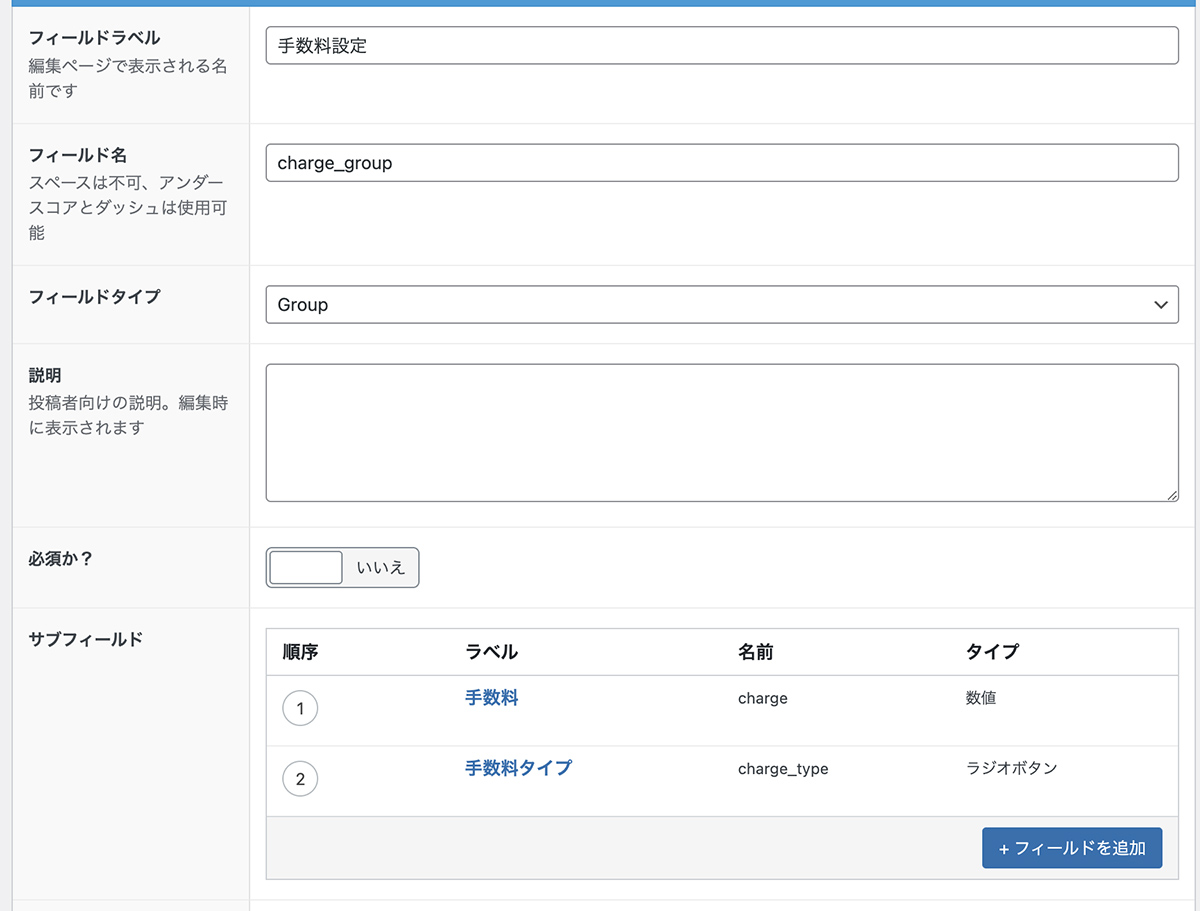Click order handle number 1
Viewport: 1200px width, 911px height.
(300, 709)
